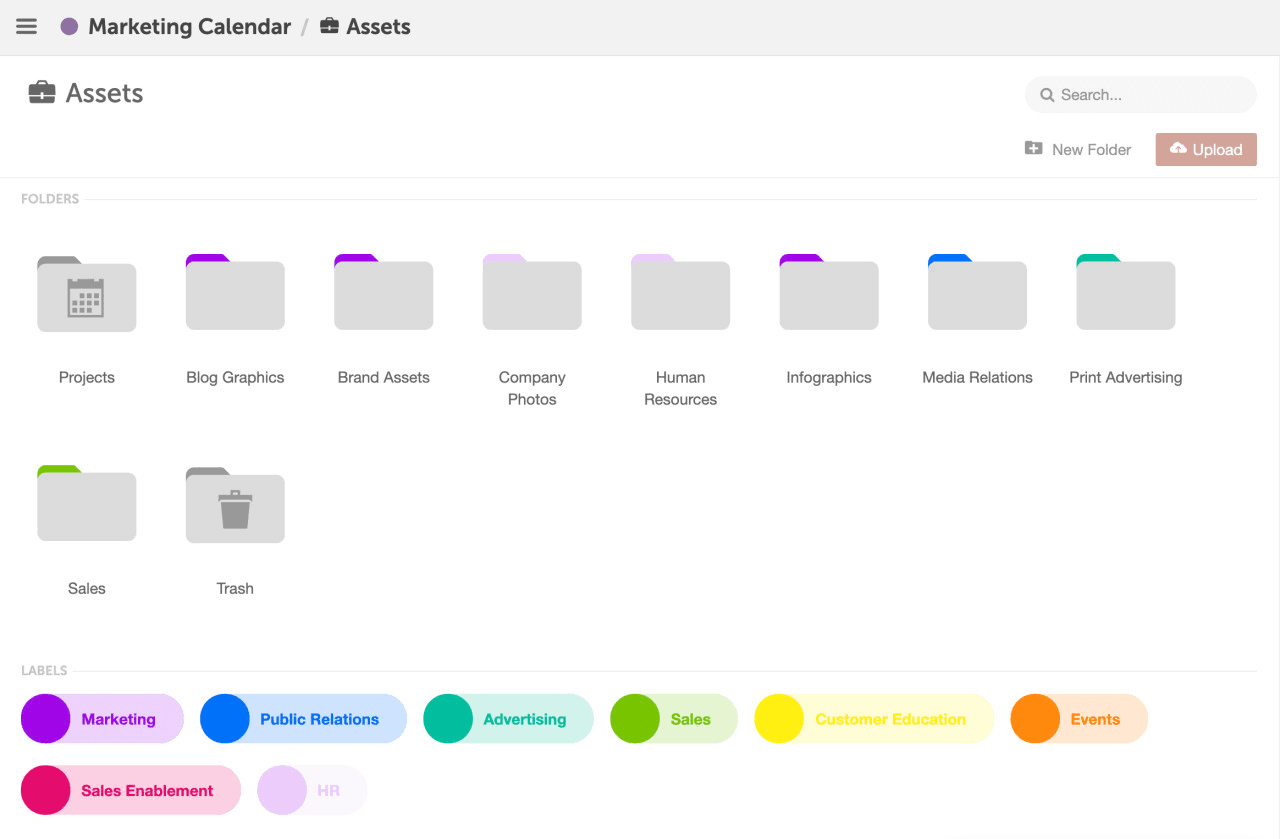The height and width of the screenshot is (839, 1280).
Task: Open the Projects folder icon
Action: coord(87,294)
